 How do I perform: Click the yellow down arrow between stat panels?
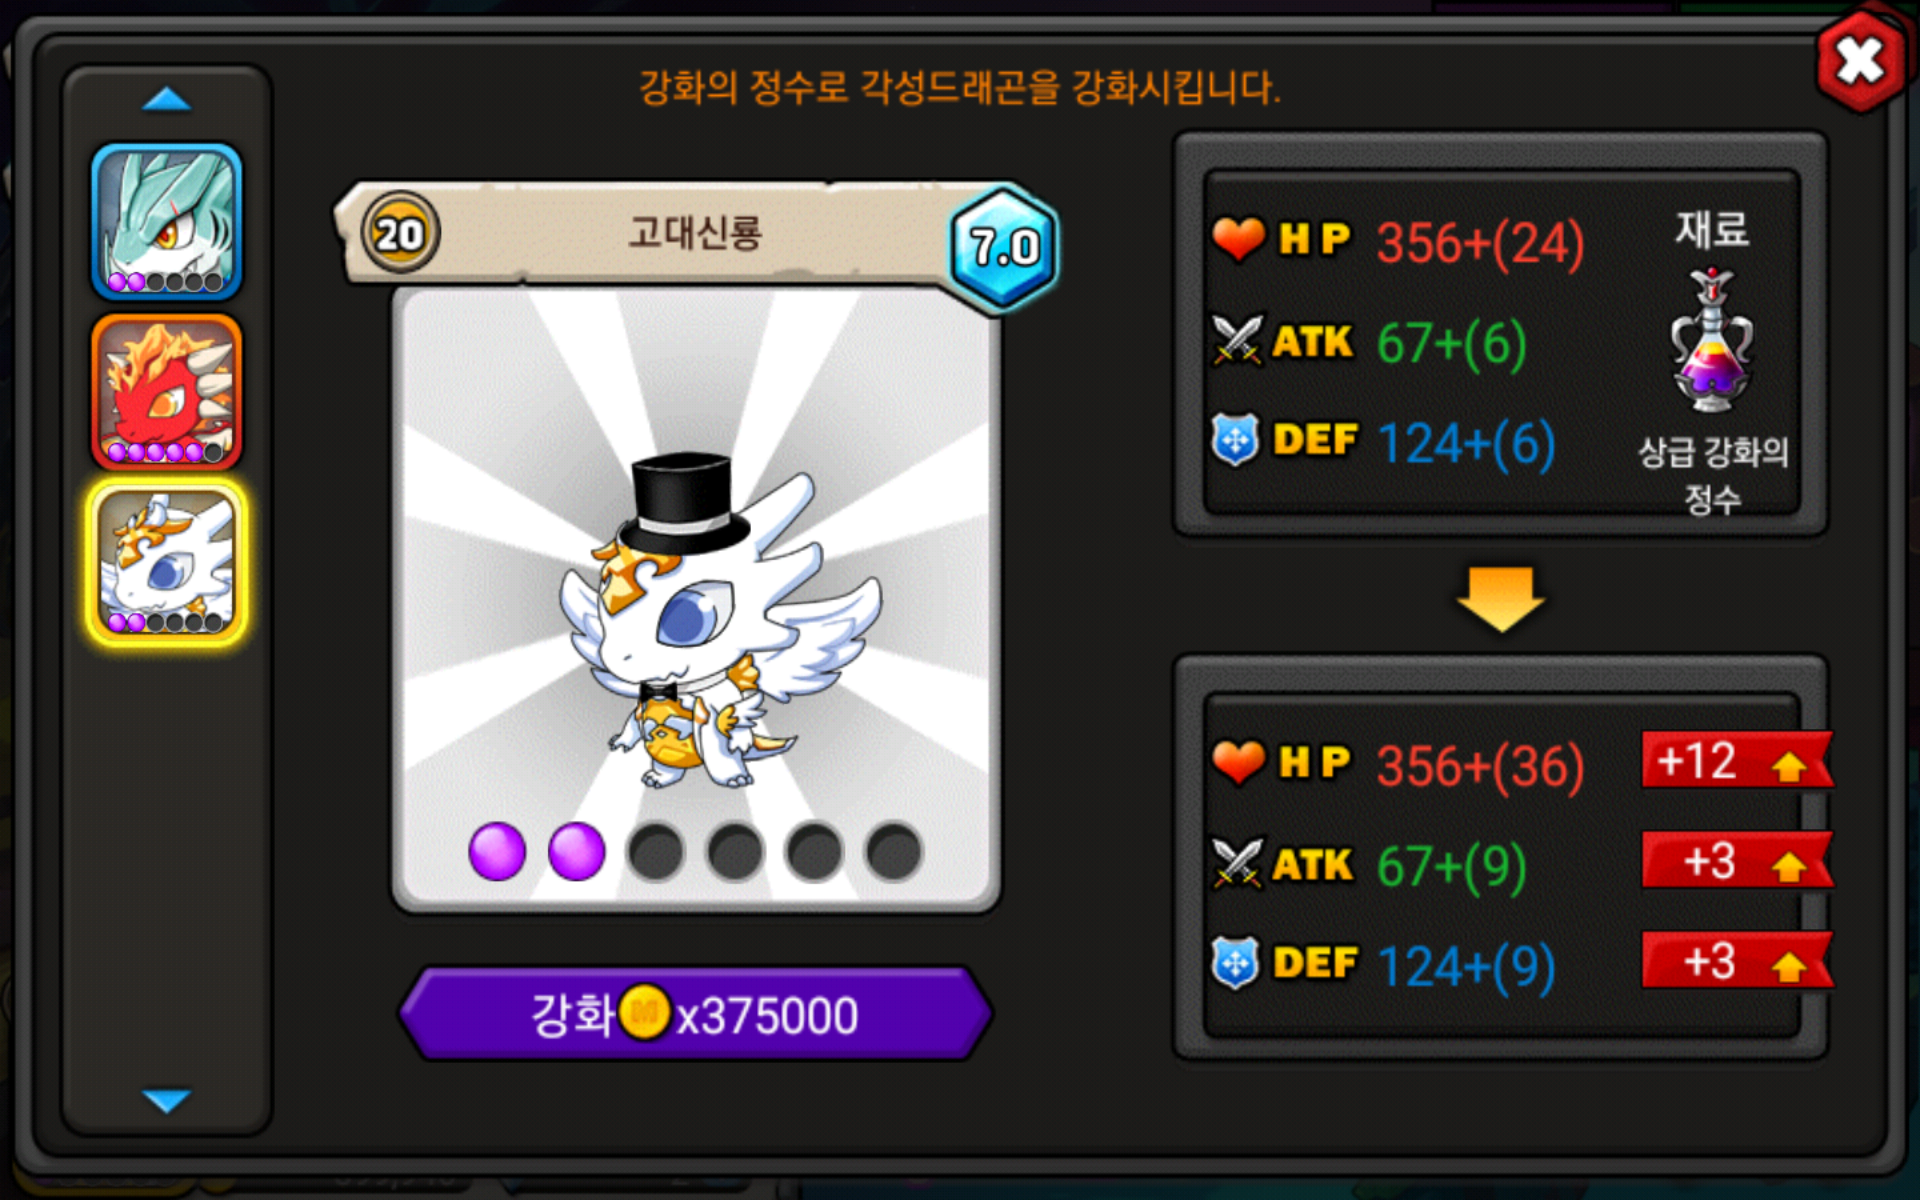tap(1500, 599)
